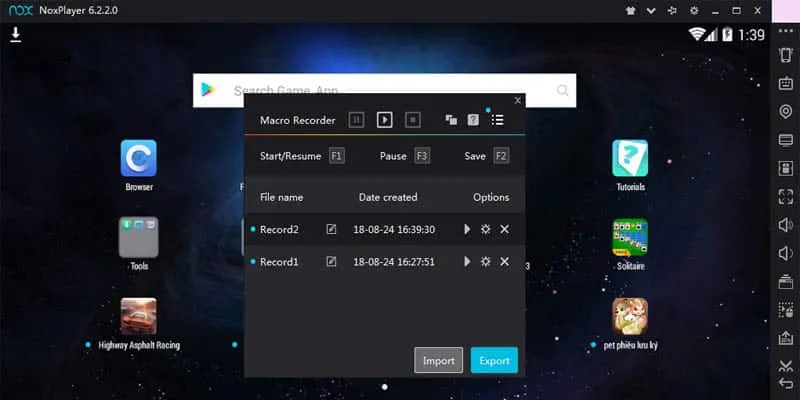Image resolution: width=800 pixels, height=400 pixels.
Task: Click the Import button
Action: pyautogui.click(x=439, y=360)
